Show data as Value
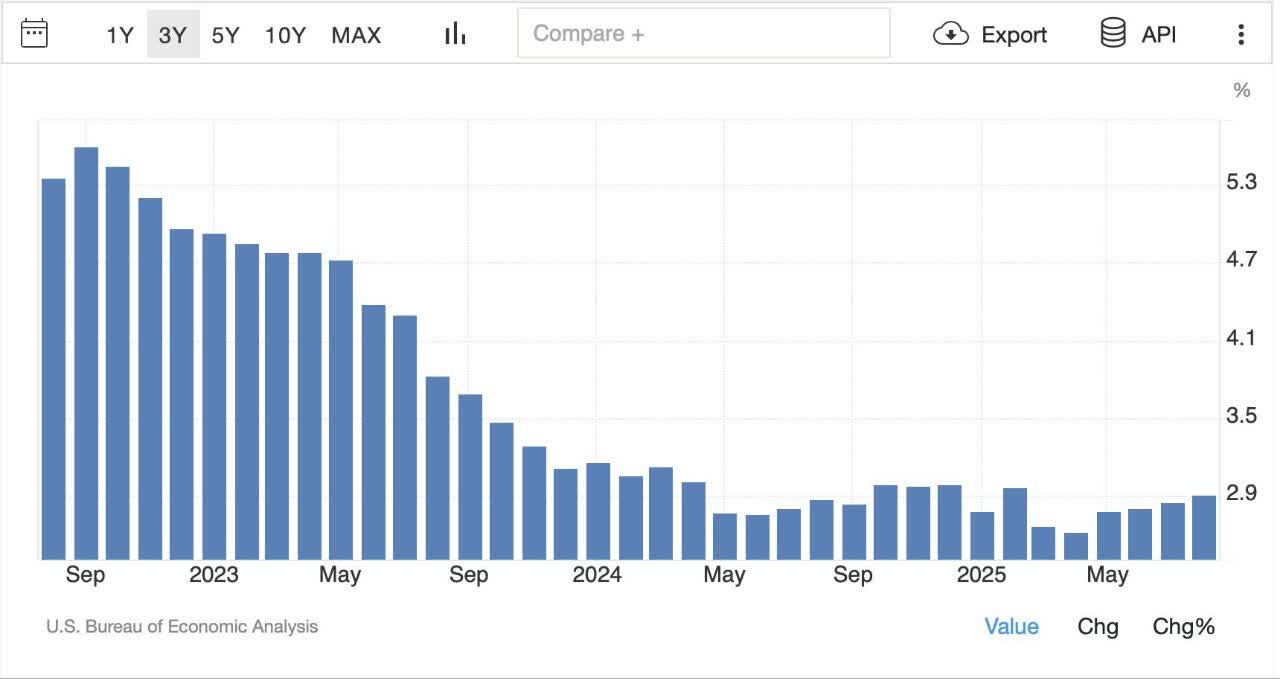The height and width of the screenshot is (679, 1280). point(1011,627)
